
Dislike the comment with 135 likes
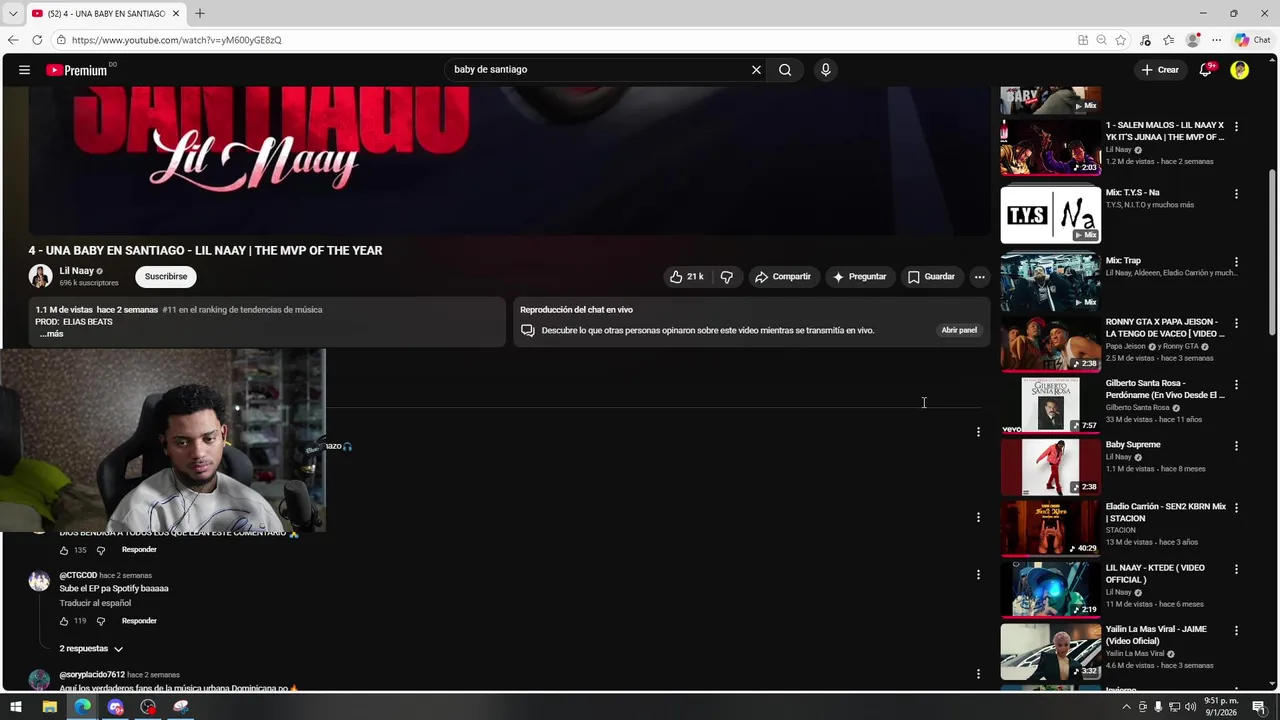click(x=100, y=550)
